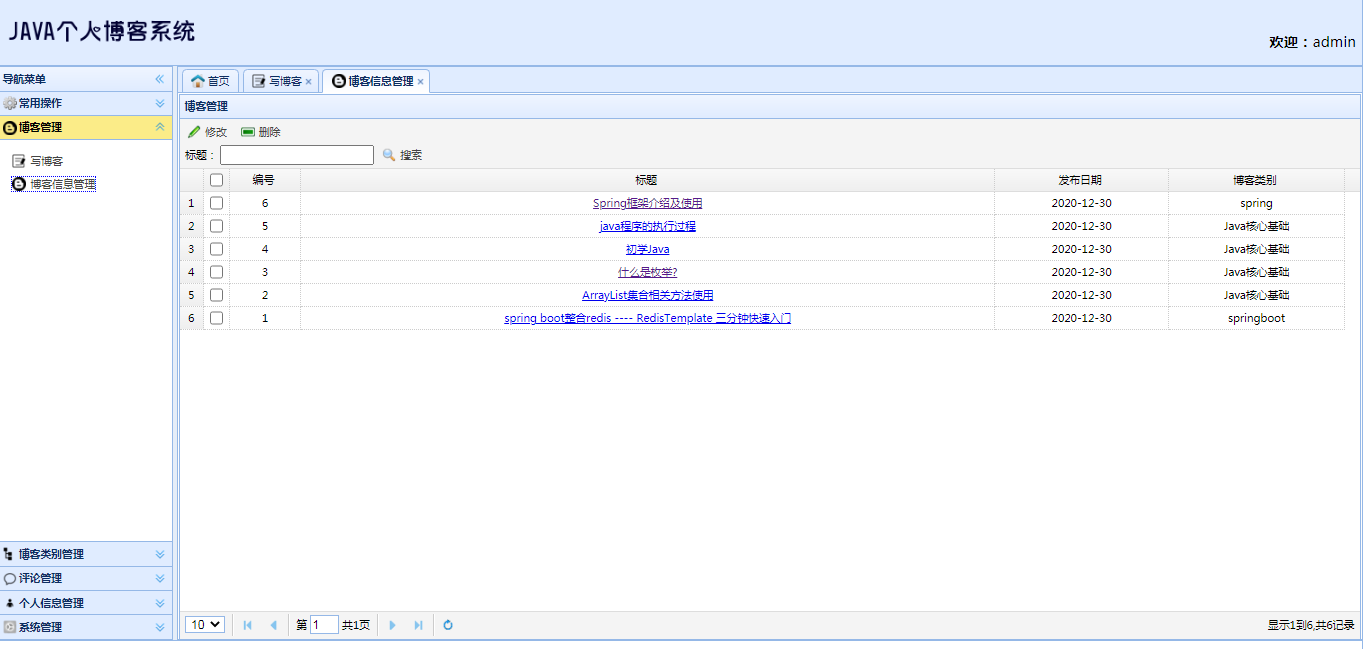Open the spring boot整合redis blog link

pos(648,318)
